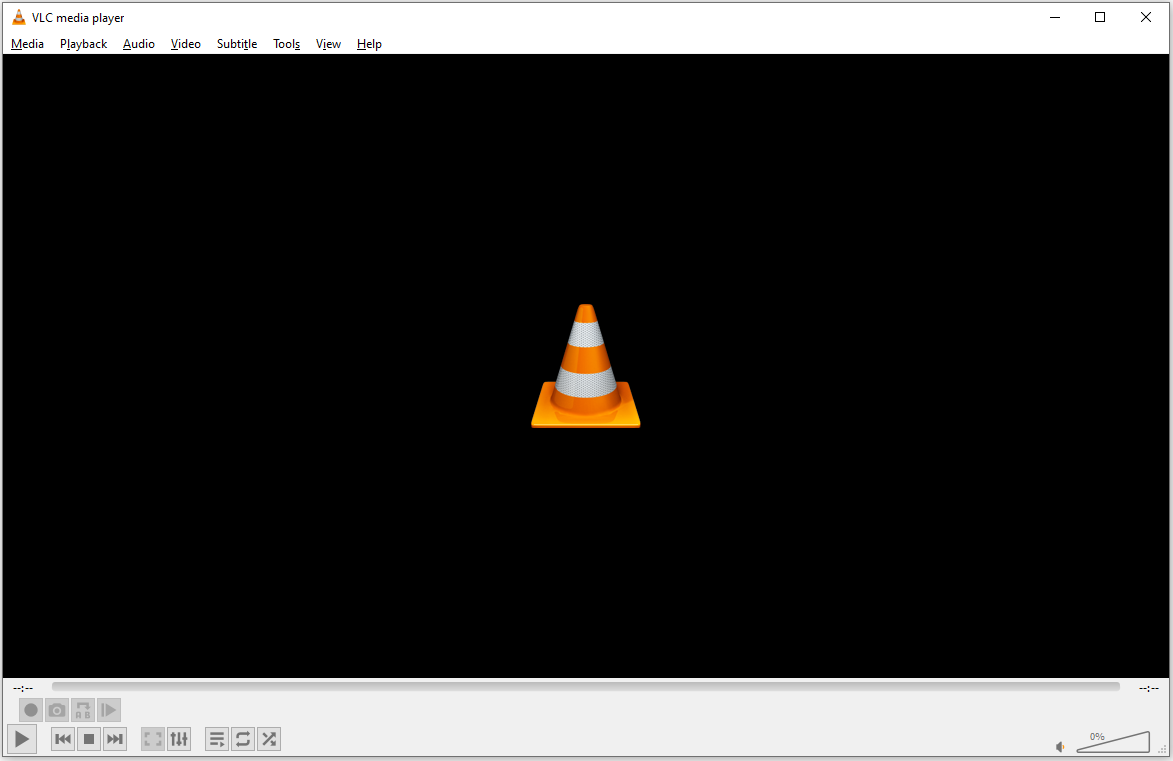Click the elapsed time label
Viewport: 1173px width, 761px height.
[x=23, y=688]
